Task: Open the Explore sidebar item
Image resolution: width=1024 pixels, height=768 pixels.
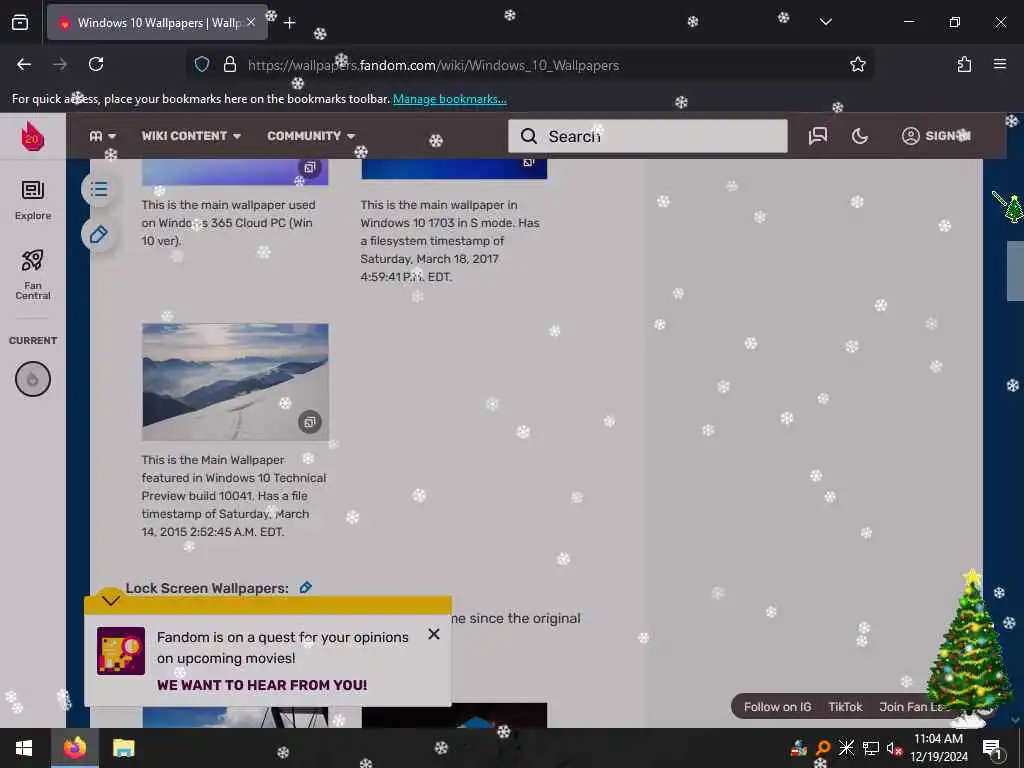Action: (33, 200)
